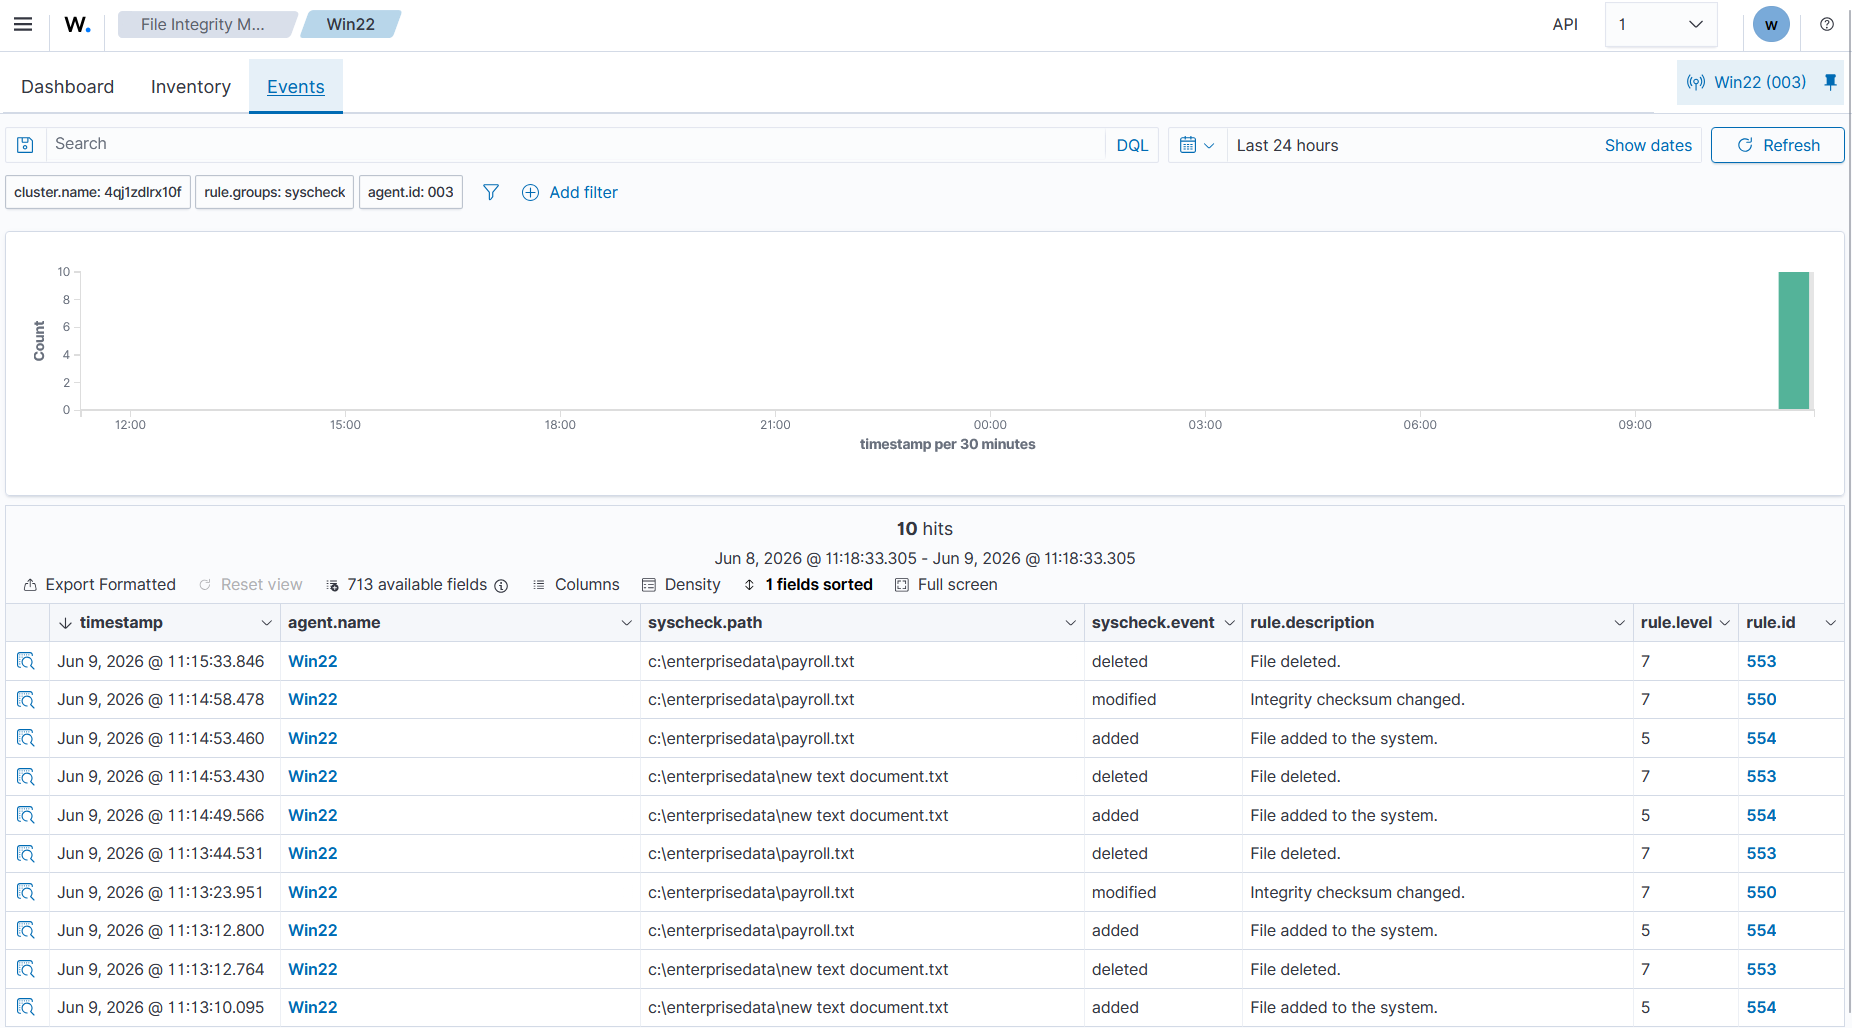Toggle DQL query language
Image resolution: width=1852 pixels, height=1028 pixels.
(1132, 145)
